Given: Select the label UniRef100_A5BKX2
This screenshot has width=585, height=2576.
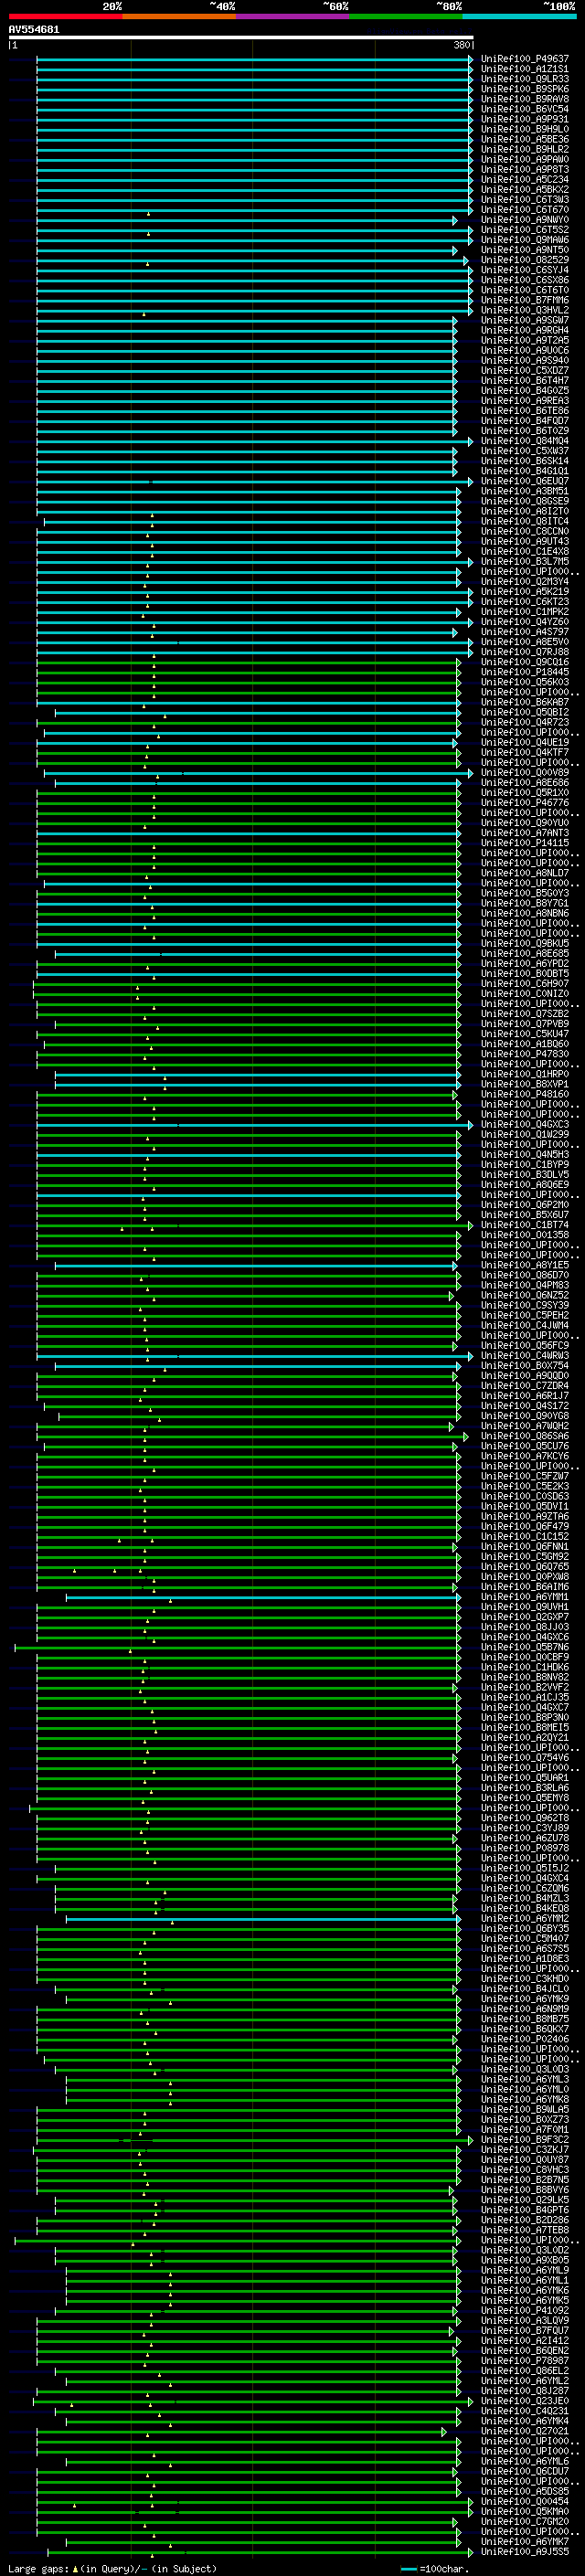Looking at the screenshot, I should 525,190.
